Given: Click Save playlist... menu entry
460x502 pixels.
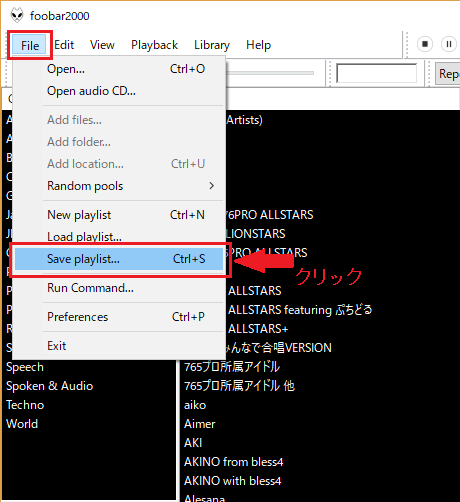Looking at the screenshot, I should point(119,259).
